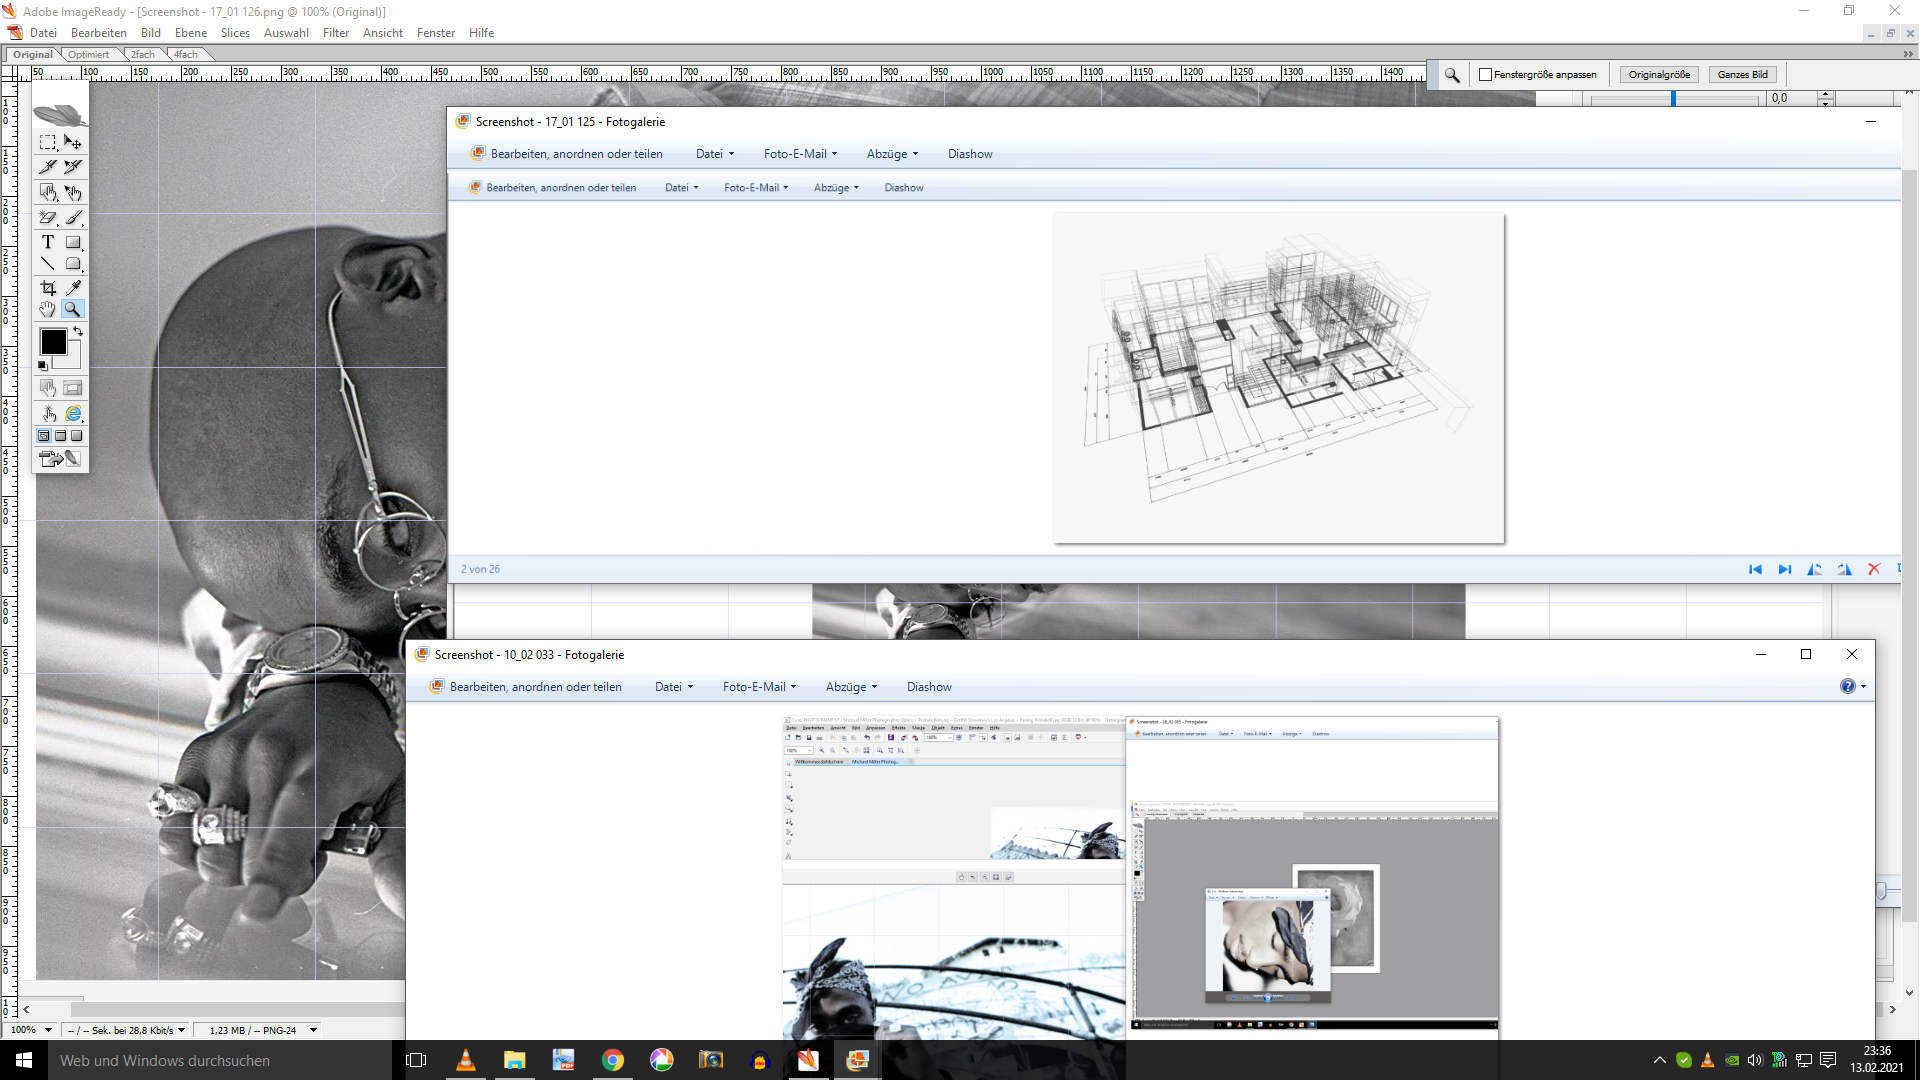Click the Originalgröße button
This screenshot has height=1080, width=1920.
(x=1659, y=75)
